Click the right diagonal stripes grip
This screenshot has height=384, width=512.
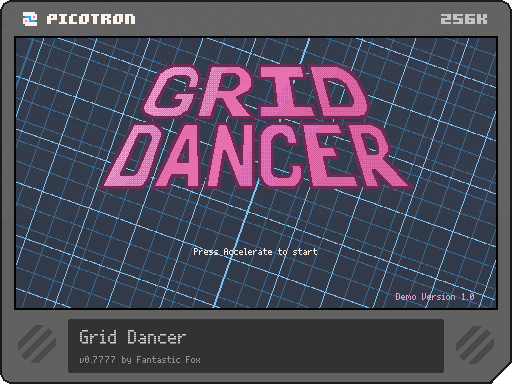tap(475, 344)
